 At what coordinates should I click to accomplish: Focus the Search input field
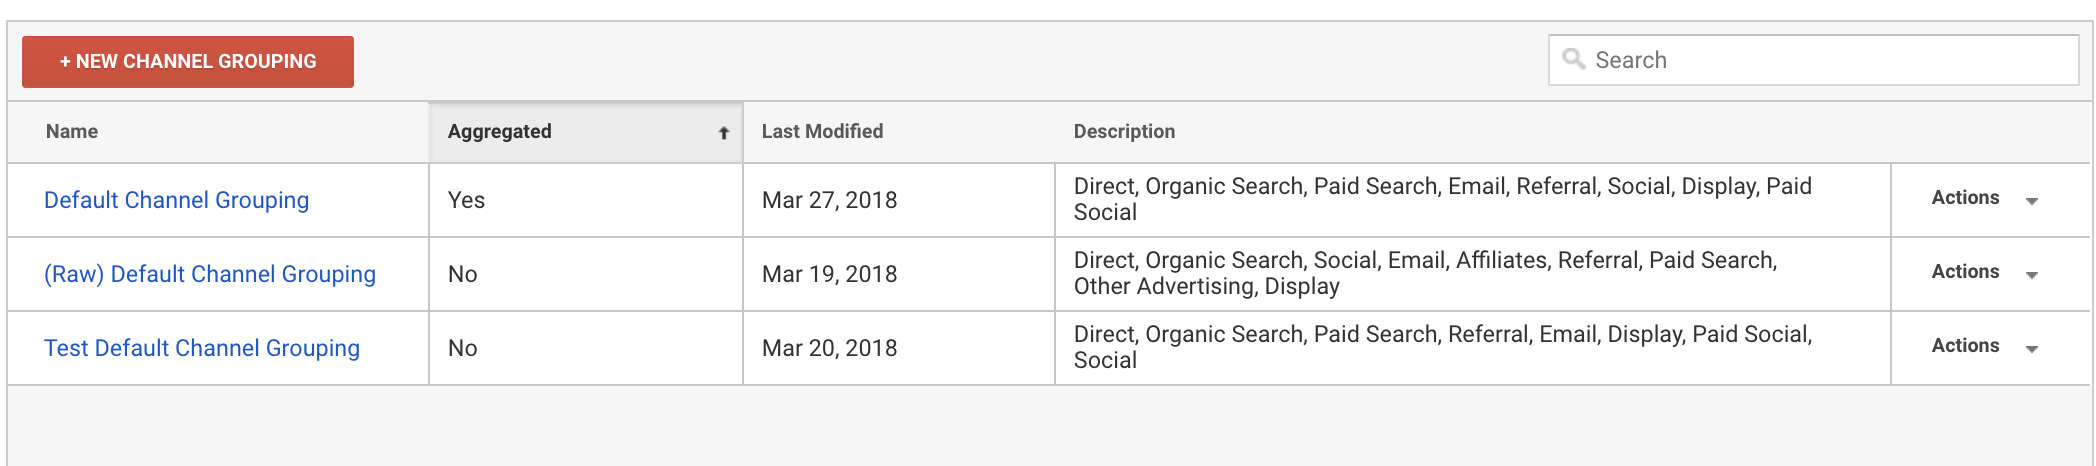(1832, 60)
